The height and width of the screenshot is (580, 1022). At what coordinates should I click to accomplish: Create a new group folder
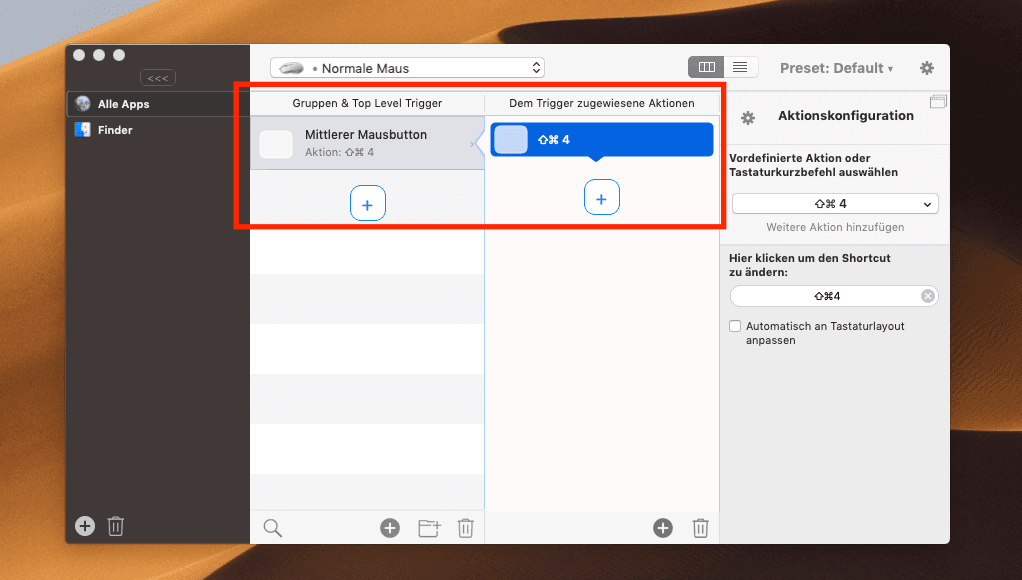[x=429, y=528]
